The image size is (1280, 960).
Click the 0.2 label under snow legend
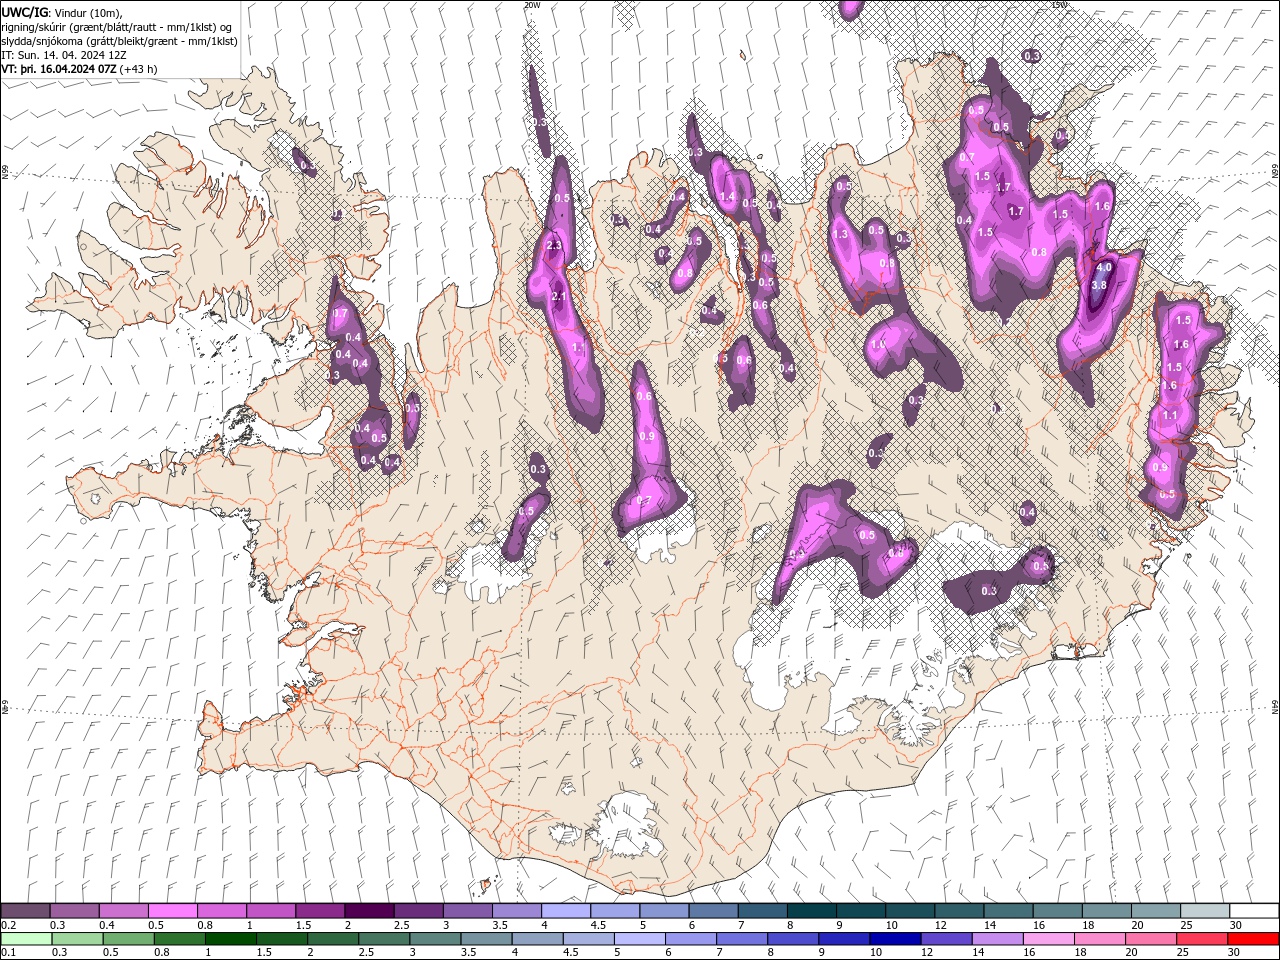pos(9,925)
